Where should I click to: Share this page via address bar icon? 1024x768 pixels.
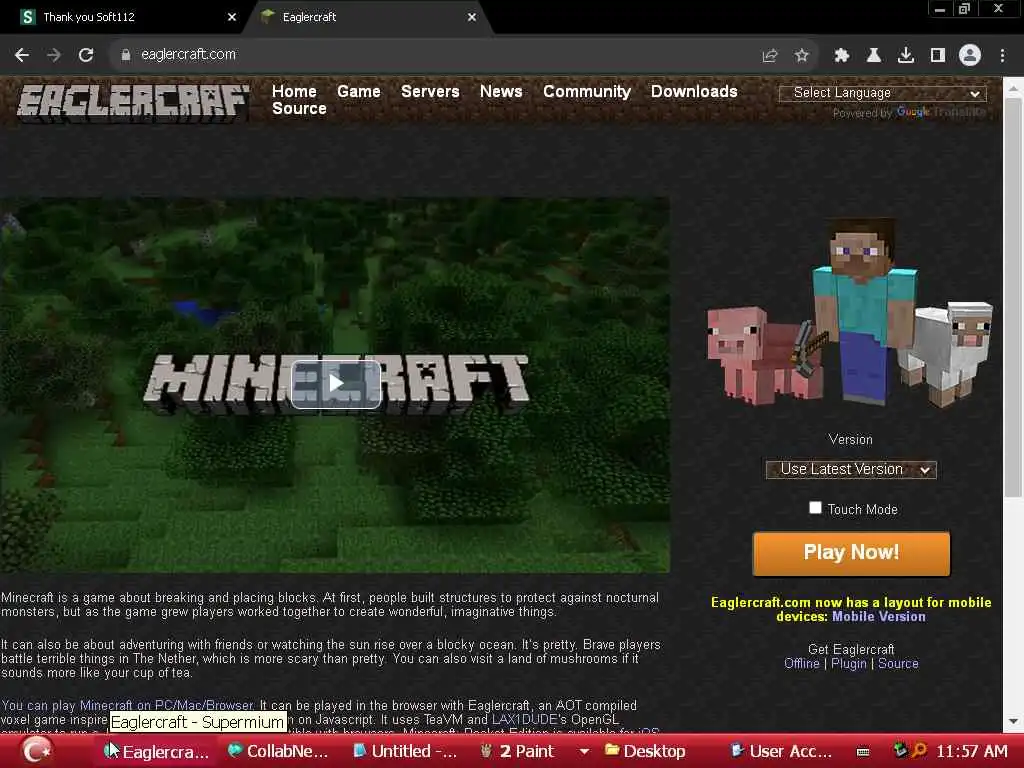click(x=770, y=56)
